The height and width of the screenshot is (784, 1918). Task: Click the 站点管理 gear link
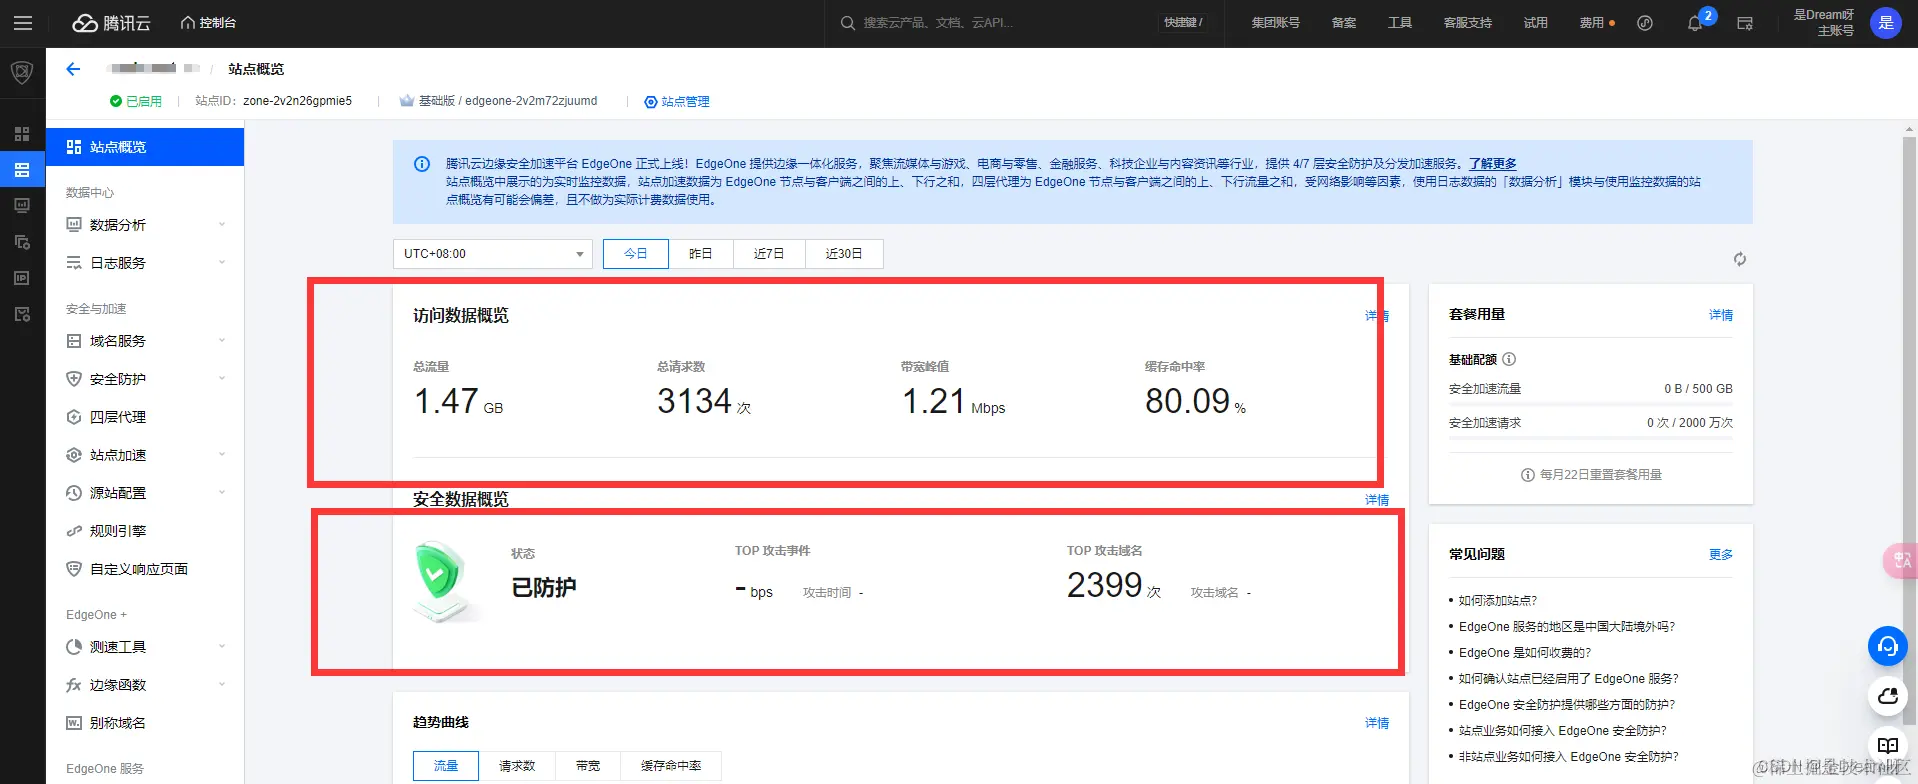point(677,102)
